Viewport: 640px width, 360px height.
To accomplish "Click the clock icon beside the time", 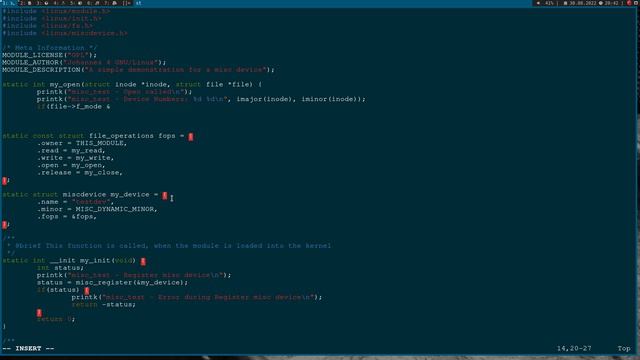I will coord(601,3).
